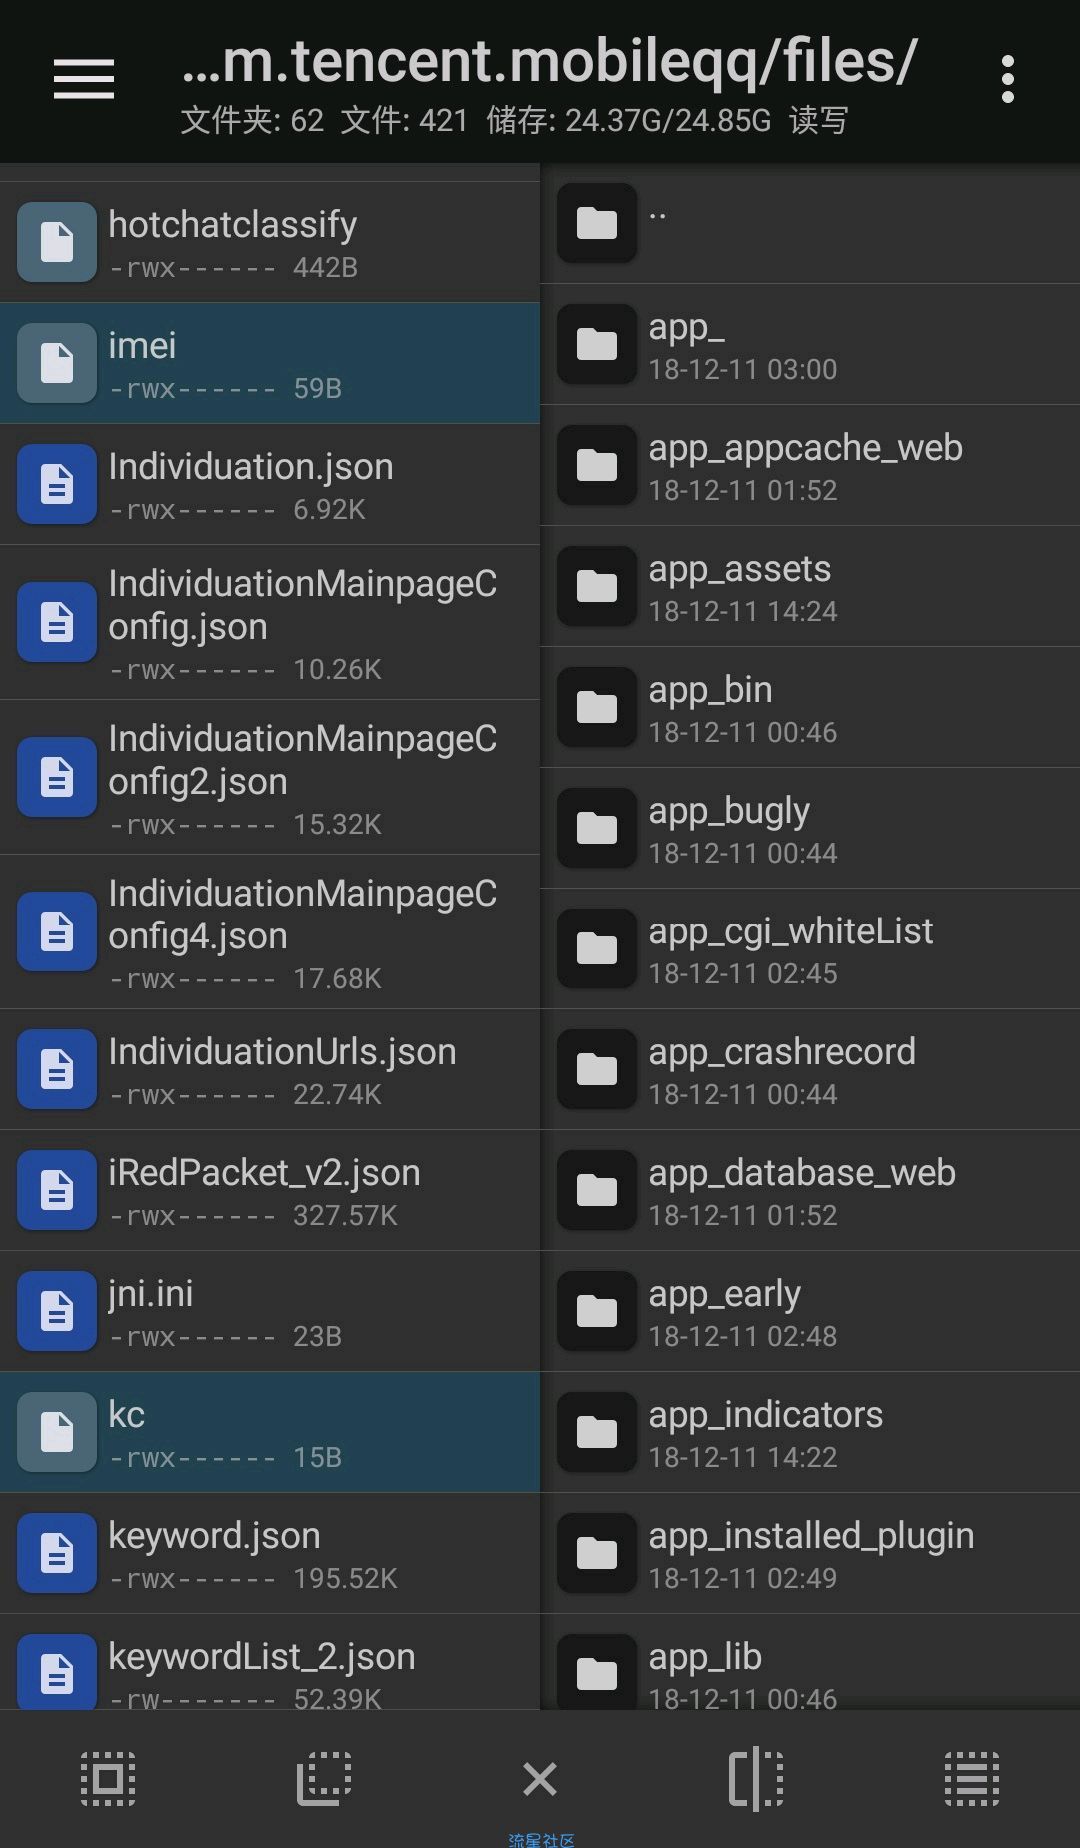Tap the hotchatclassify file icon
Viewport: 1080px width, 1848px height.
57,242
